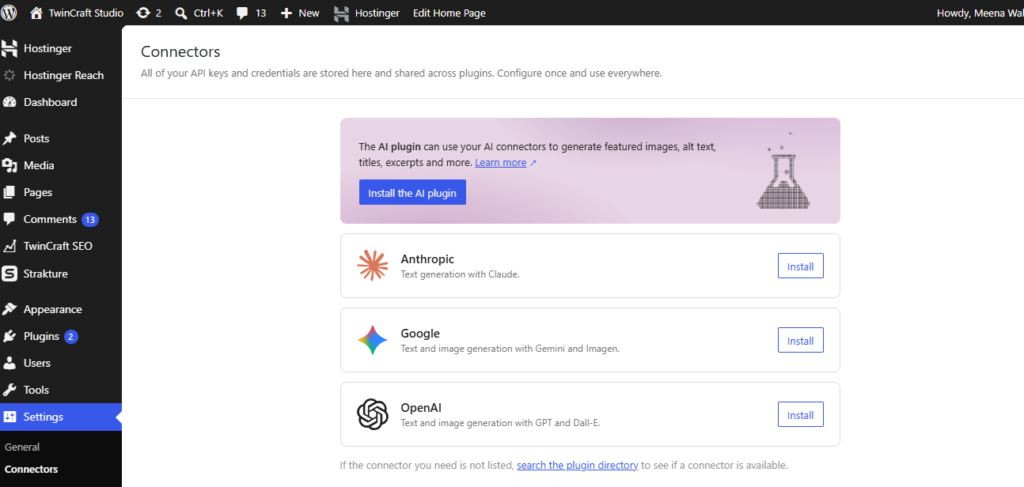
Task: Click the Install the AI plugin button
Action: [x=412, y=193]
